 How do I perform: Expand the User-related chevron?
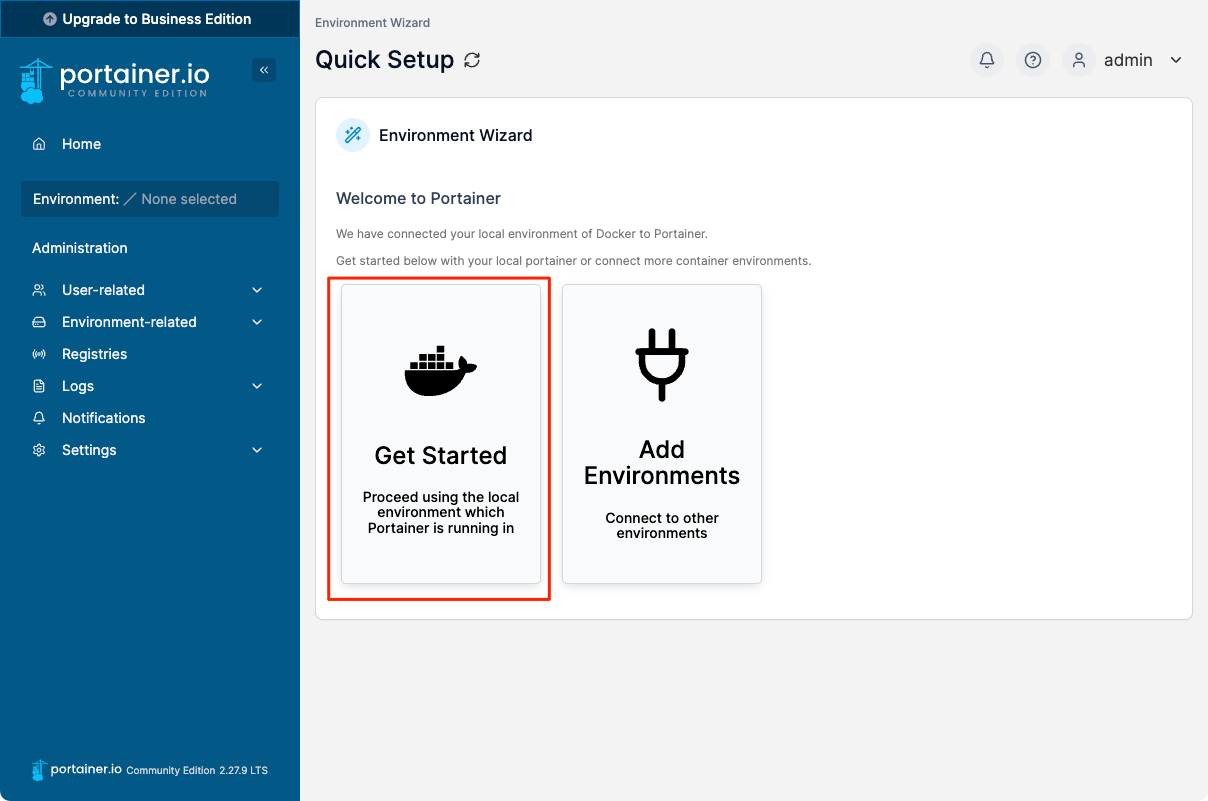257,290
